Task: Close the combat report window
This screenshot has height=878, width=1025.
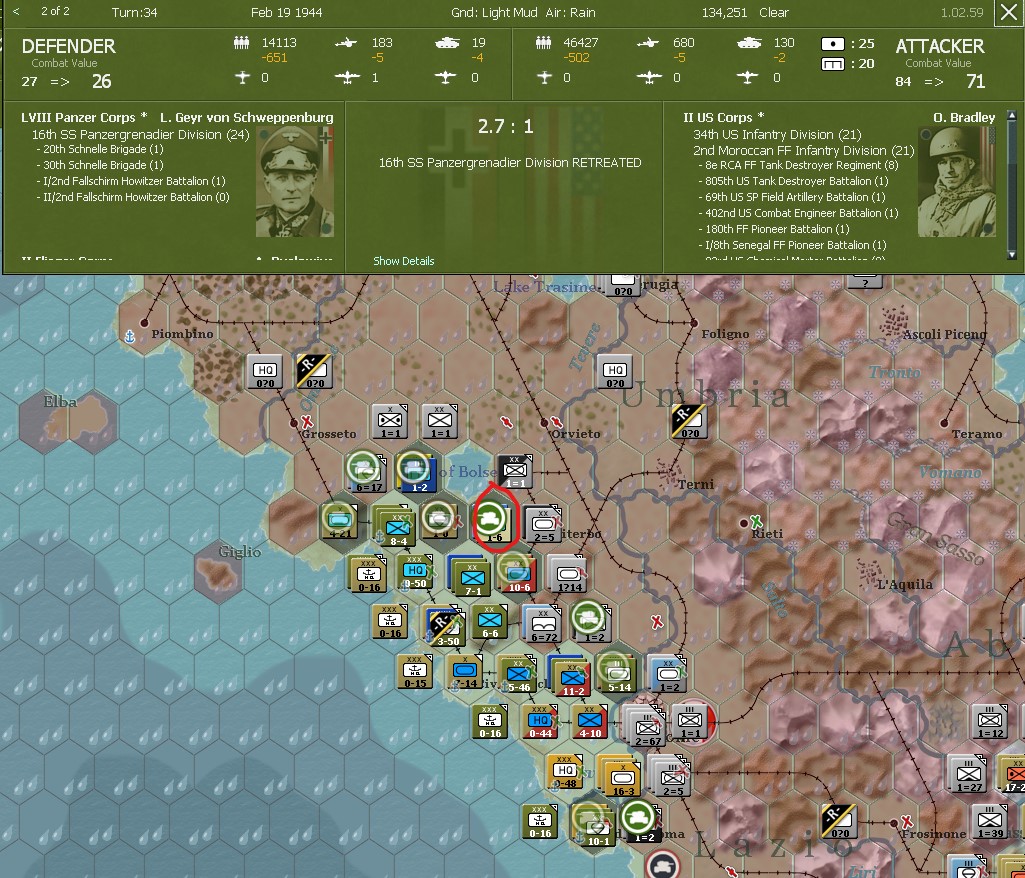Action: (x=1007, y=12)
